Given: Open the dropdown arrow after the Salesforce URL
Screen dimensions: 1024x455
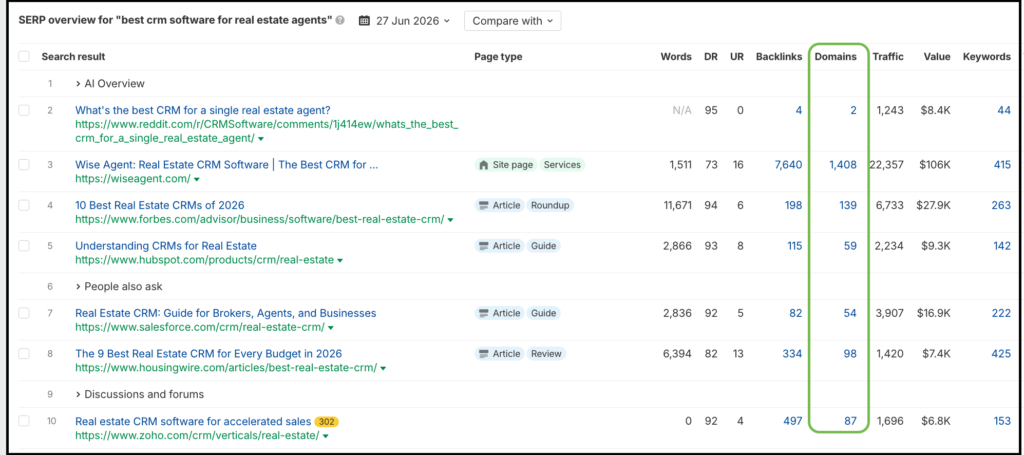Looking at the screenshot, I should coord(331,328).
